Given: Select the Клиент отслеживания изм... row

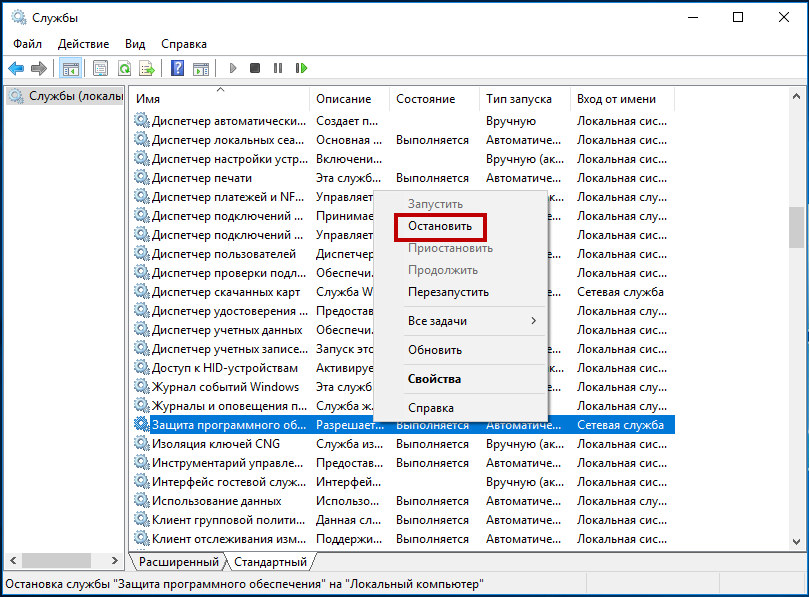Looking at the screenshot, I should pyautogui.click(x=402, y=539).
